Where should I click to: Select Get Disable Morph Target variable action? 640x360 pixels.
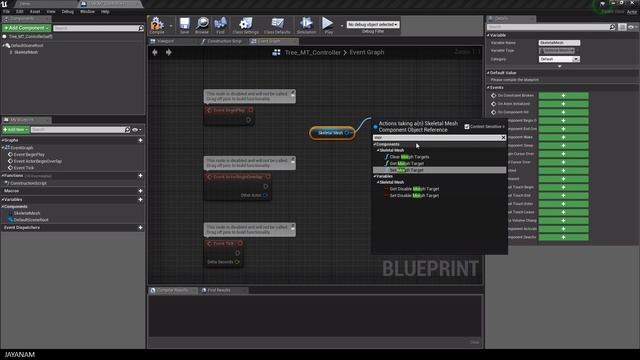pyautogui.click(x=414, y=189)
